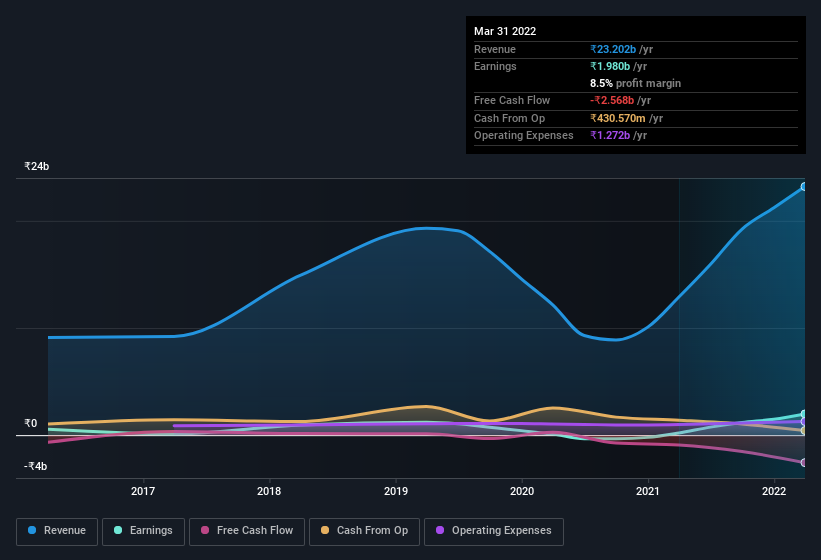Click the Earnings endpoint marker at 2022
The width and height of the screenshot is (821, 560).
(x=804, y=414)
